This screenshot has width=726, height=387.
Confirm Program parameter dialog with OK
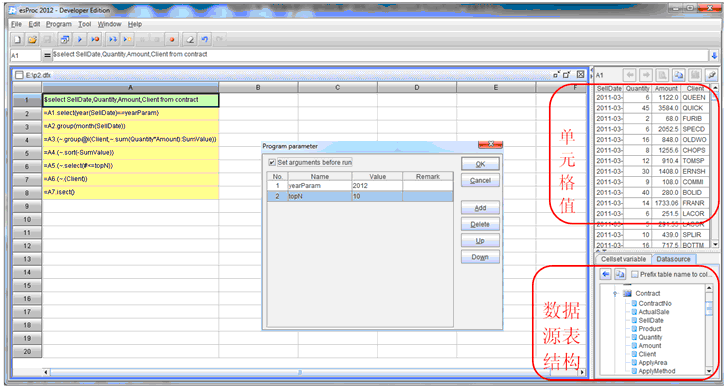click(x=480, y=164)
